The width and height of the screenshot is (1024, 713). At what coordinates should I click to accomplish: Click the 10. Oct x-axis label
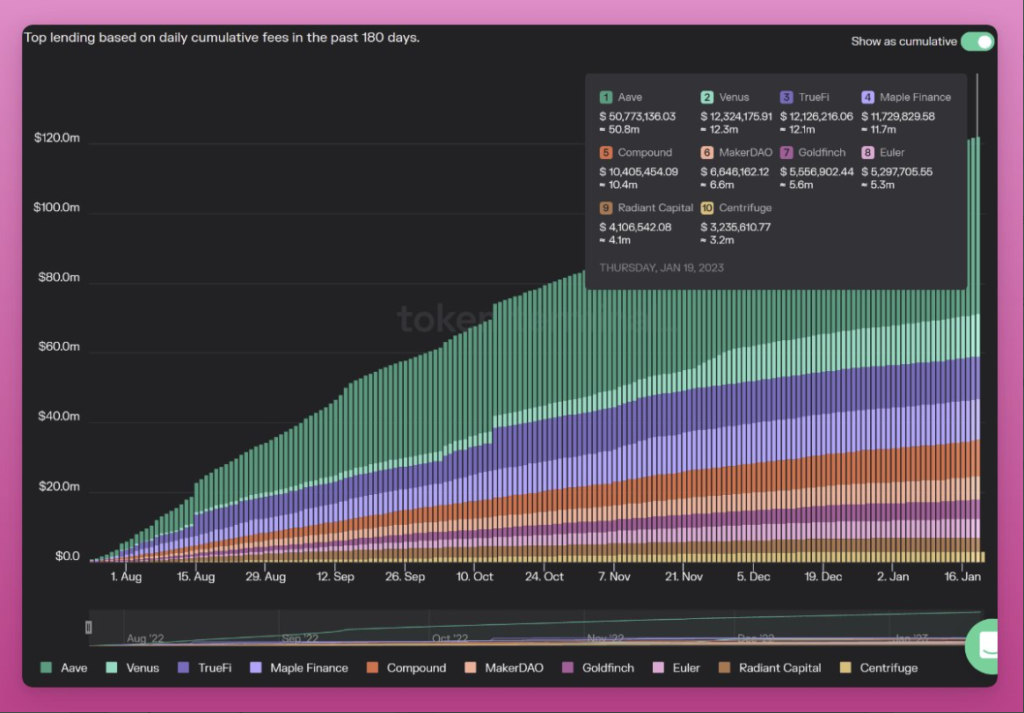click(475, 577)
